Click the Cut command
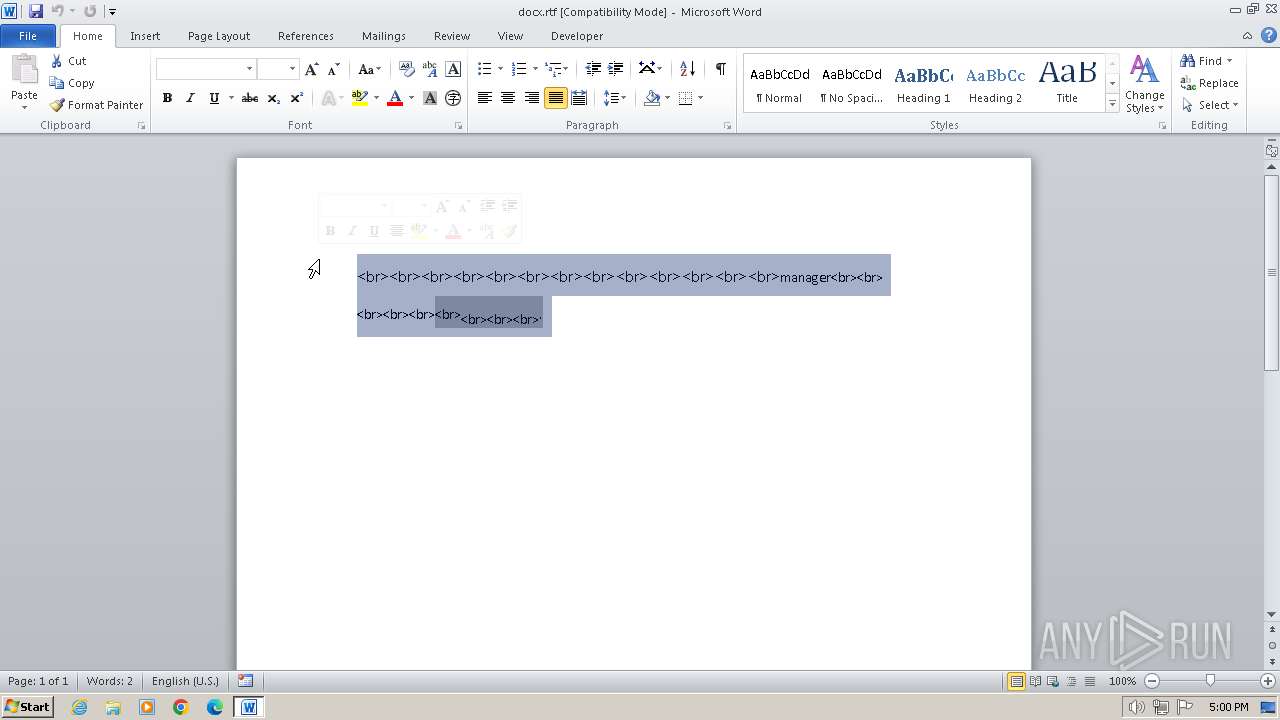The width and height of the screenshot is (1280, 720). [69, 61]
